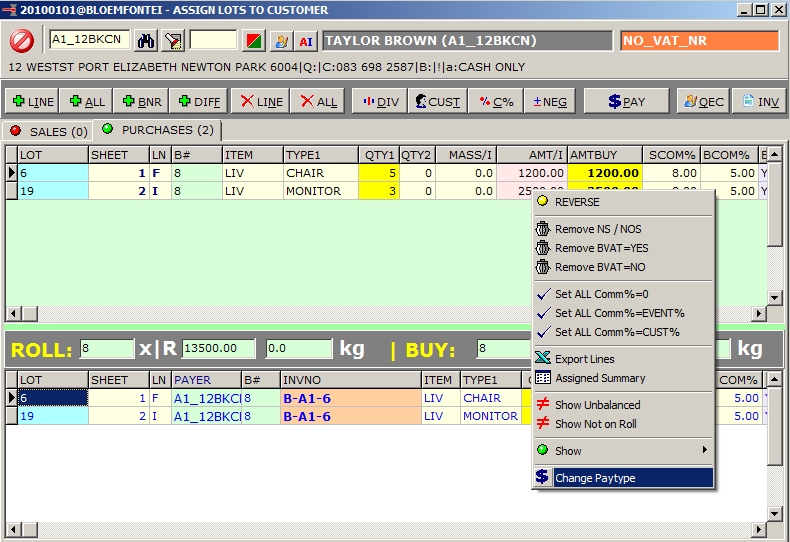Viewport: 790px width, 542px height.
Task: Click lower grid MONITOR cell
Action: 490,417
